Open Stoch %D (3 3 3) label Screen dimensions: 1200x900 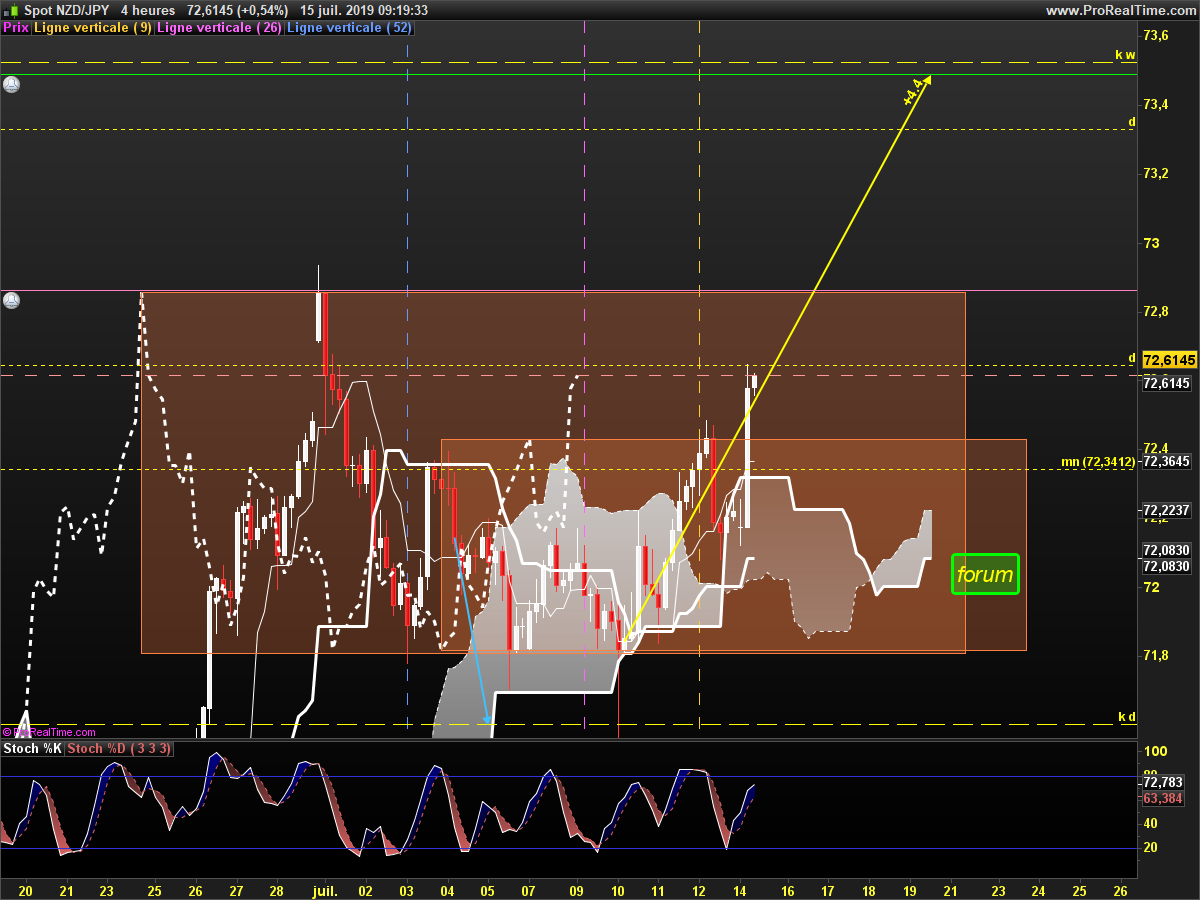tap(121, 748)
